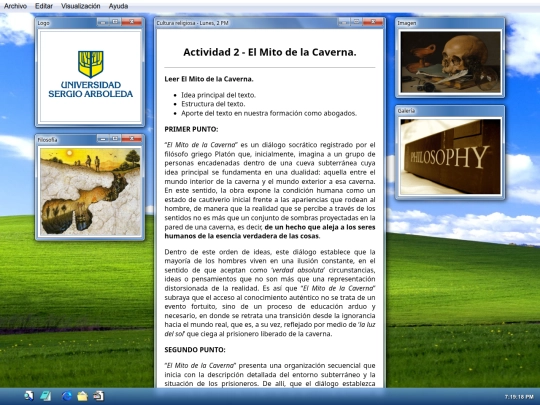Click the skull painting in Imagen window

(x=450, y=62)
